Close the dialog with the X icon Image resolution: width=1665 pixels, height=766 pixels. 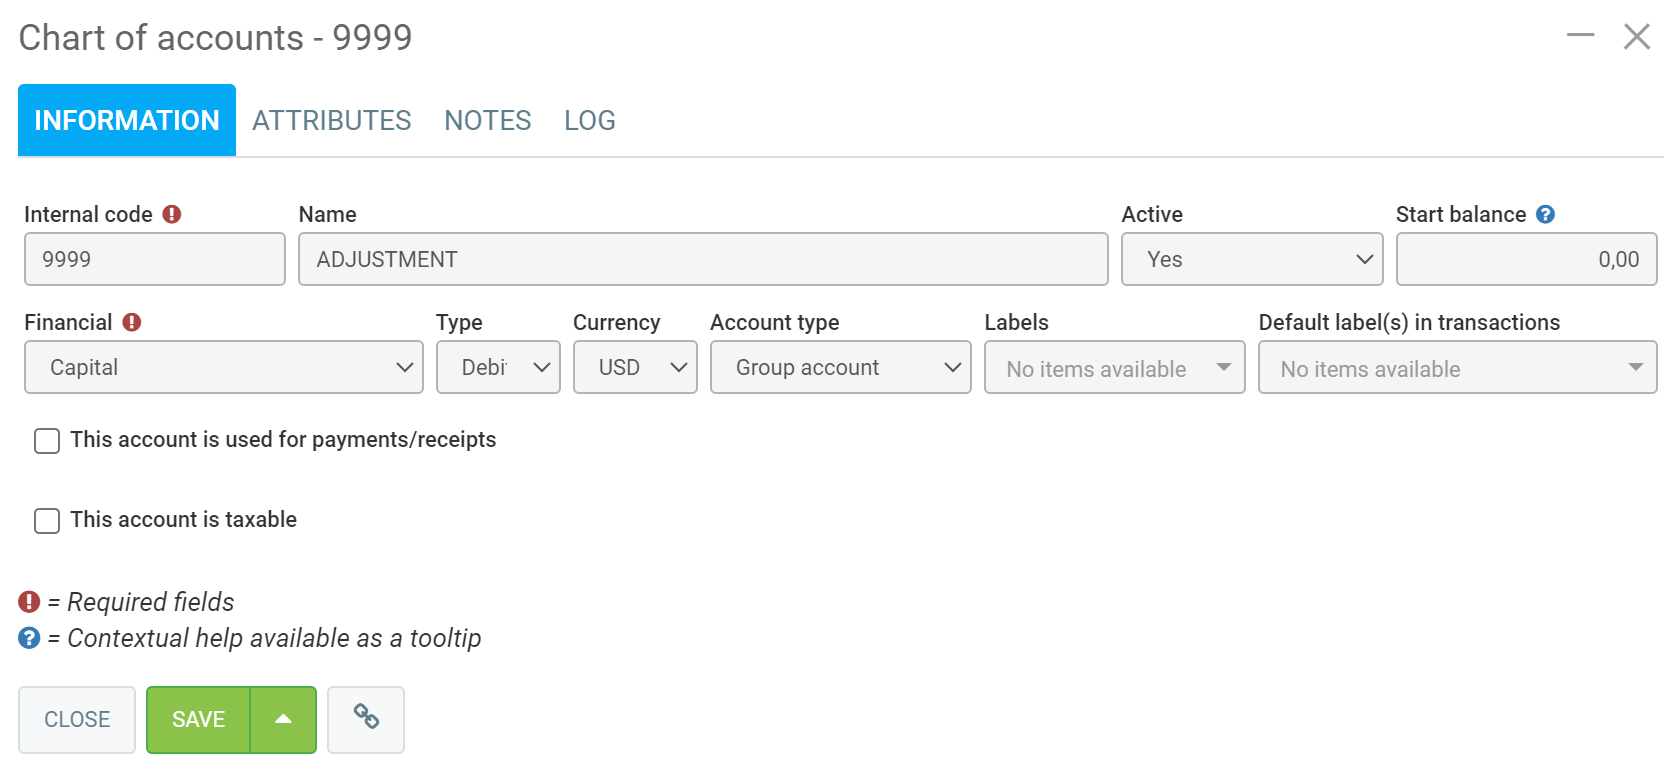1636,37
